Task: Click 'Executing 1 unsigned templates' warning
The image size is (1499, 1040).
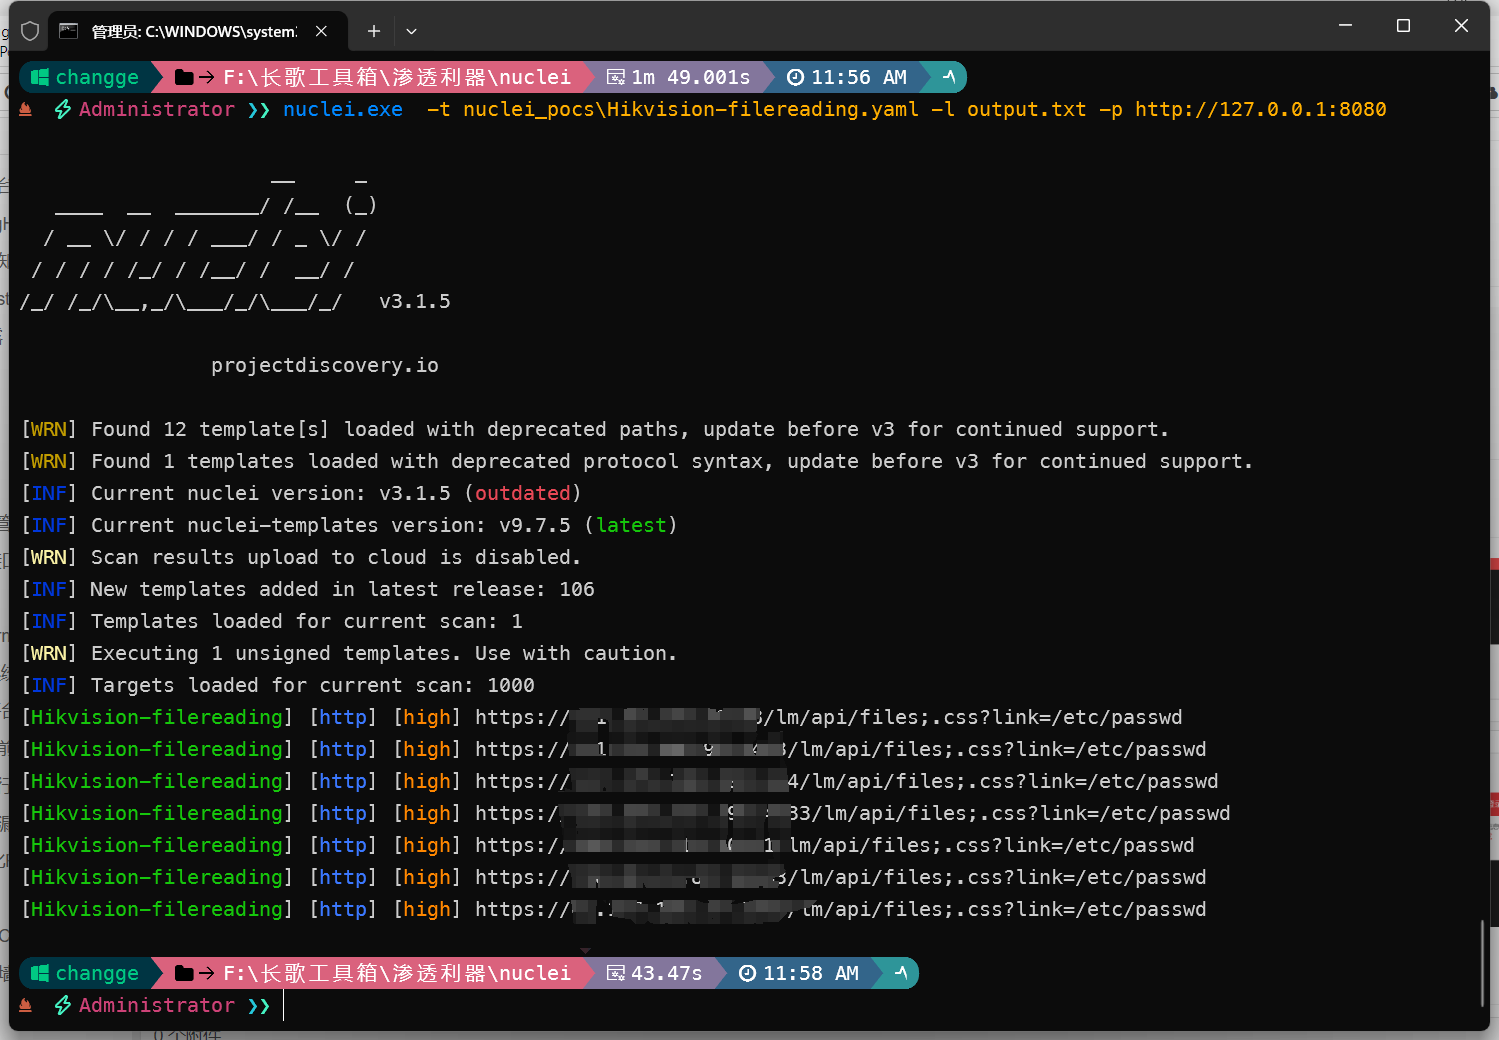Action: point(349,653)
